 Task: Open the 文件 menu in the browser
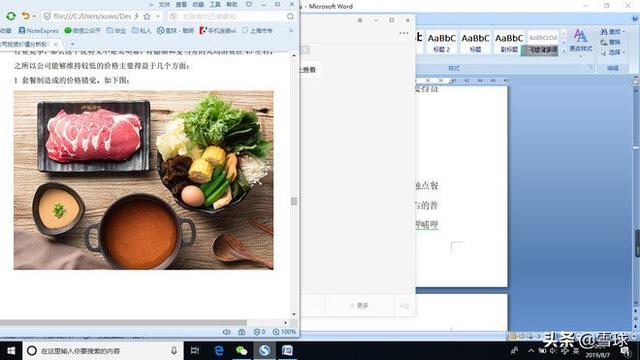click(x=164, y=4)
